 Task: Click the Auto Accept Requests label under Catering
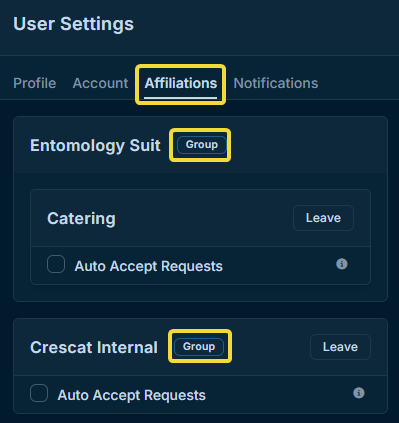click(x=148, y=266)
